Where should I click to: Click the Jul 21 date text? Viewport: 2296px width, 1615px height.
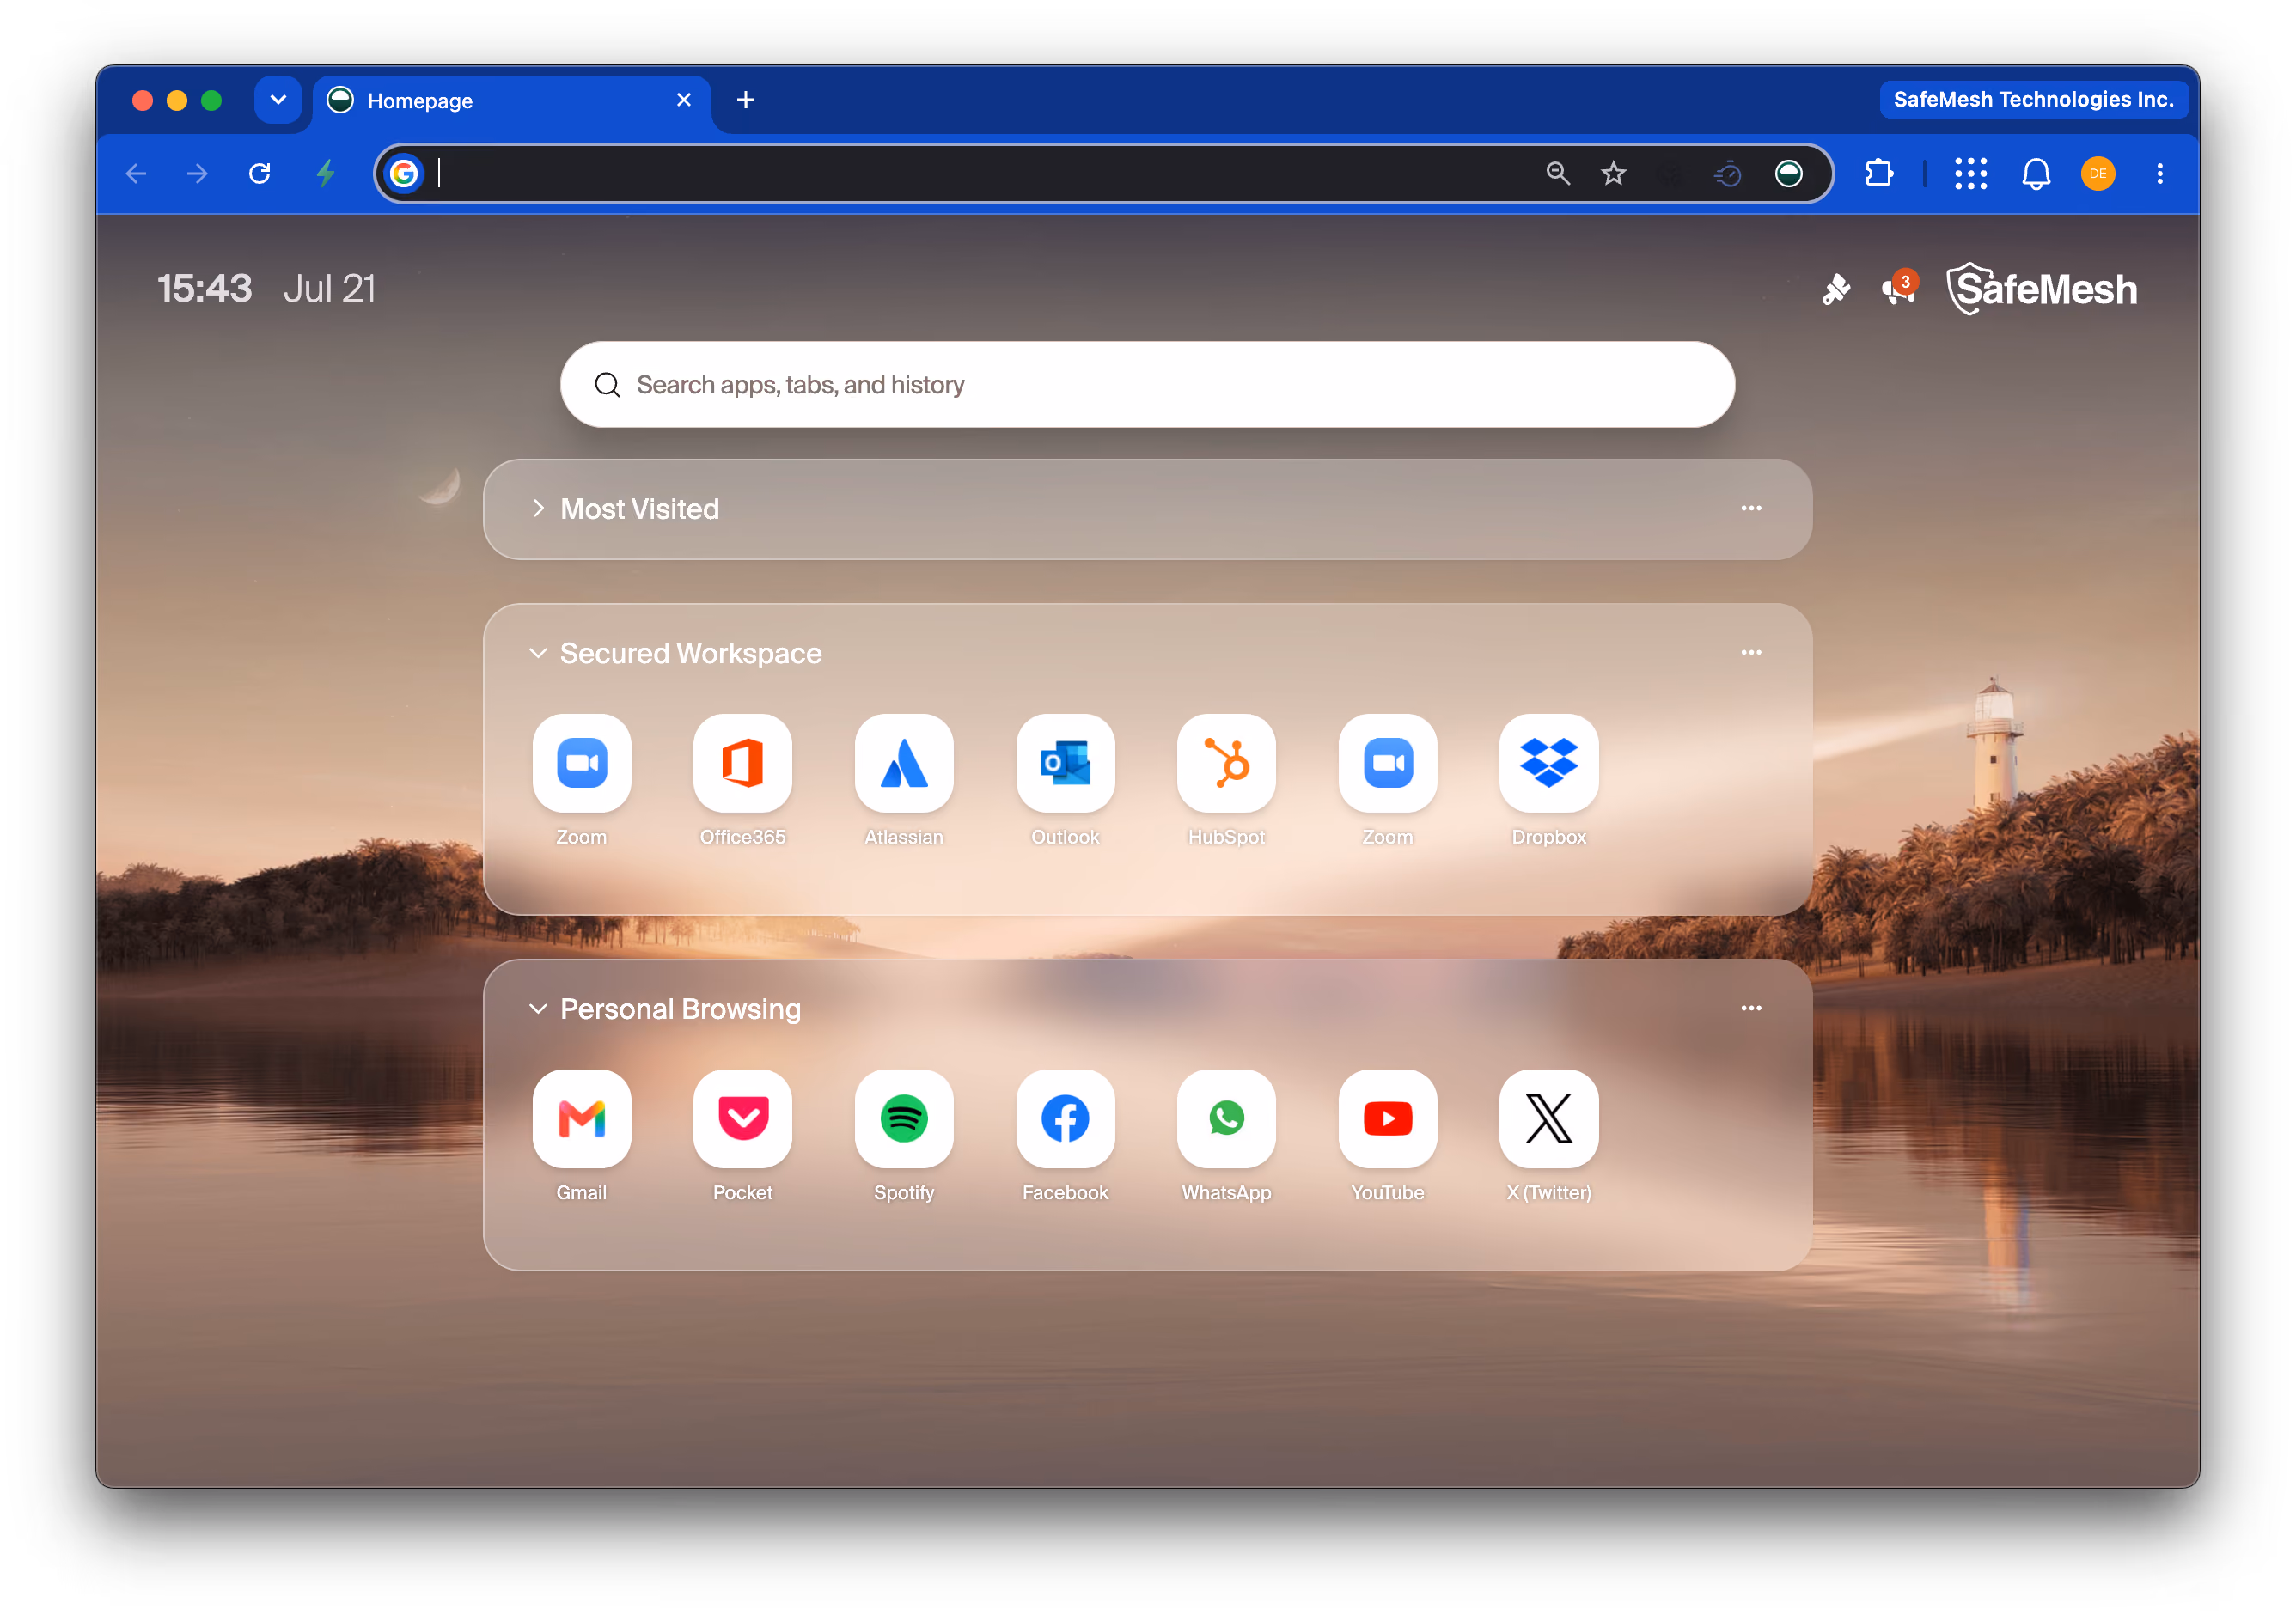[330, 289]
